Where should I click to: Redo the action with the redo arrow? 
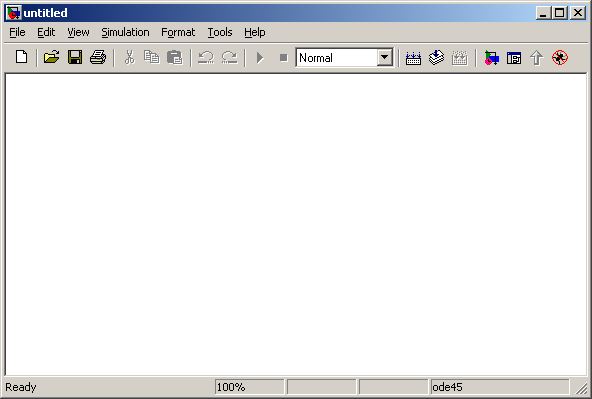point(230,57)
